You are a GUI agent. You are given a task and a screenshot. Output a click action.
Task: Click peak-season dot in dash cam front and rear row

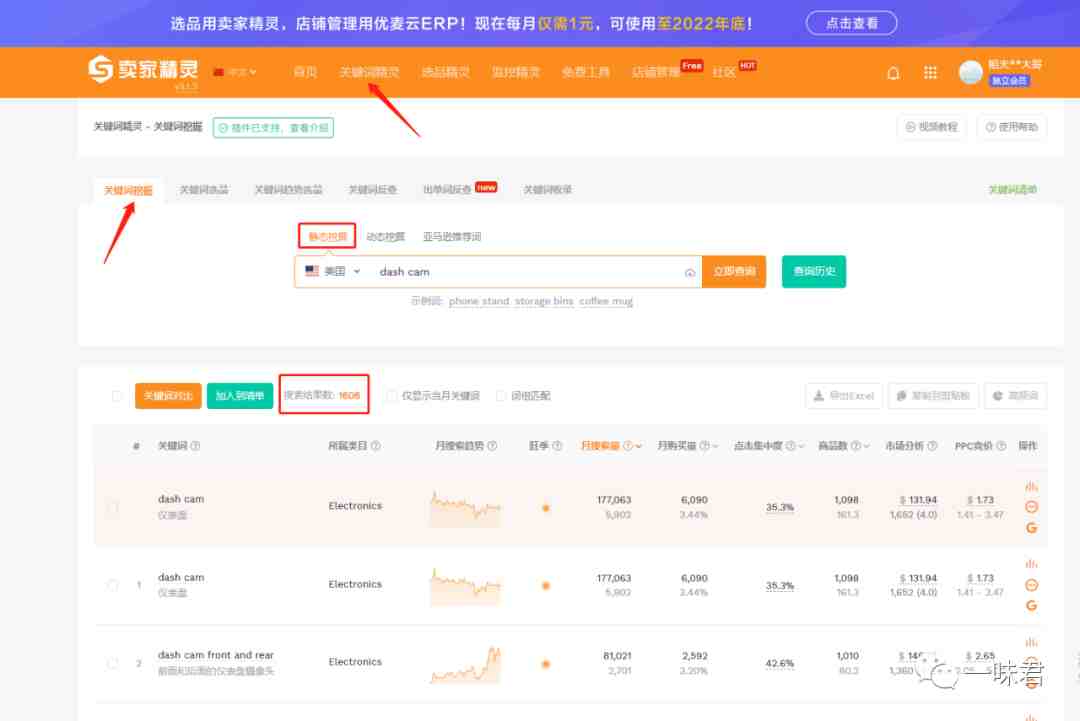click(x=546, y=664)
